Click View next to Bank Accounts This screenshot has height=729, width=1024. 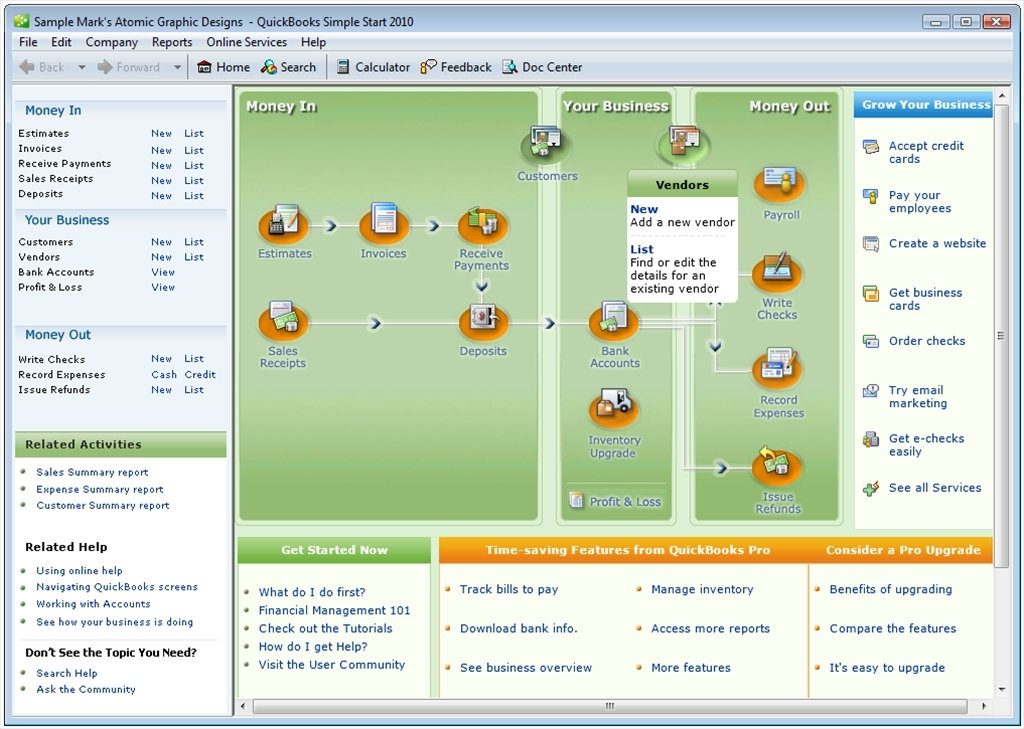tap(163, 272)
